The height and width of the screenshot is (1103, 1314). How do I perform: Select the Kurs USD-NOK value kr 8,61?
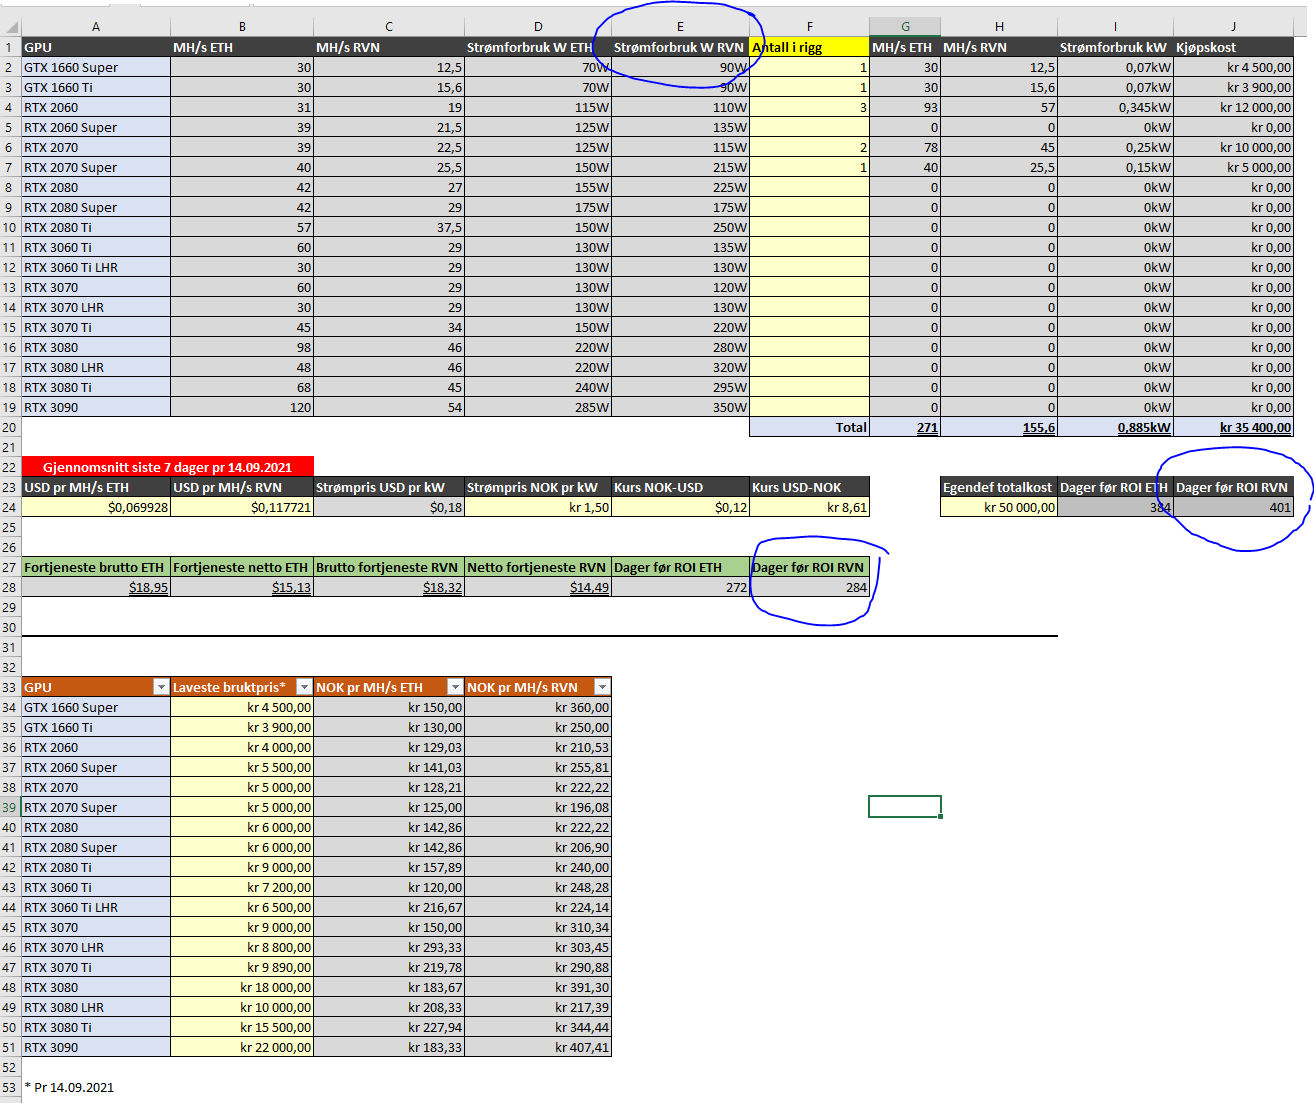tap(809, 507)
